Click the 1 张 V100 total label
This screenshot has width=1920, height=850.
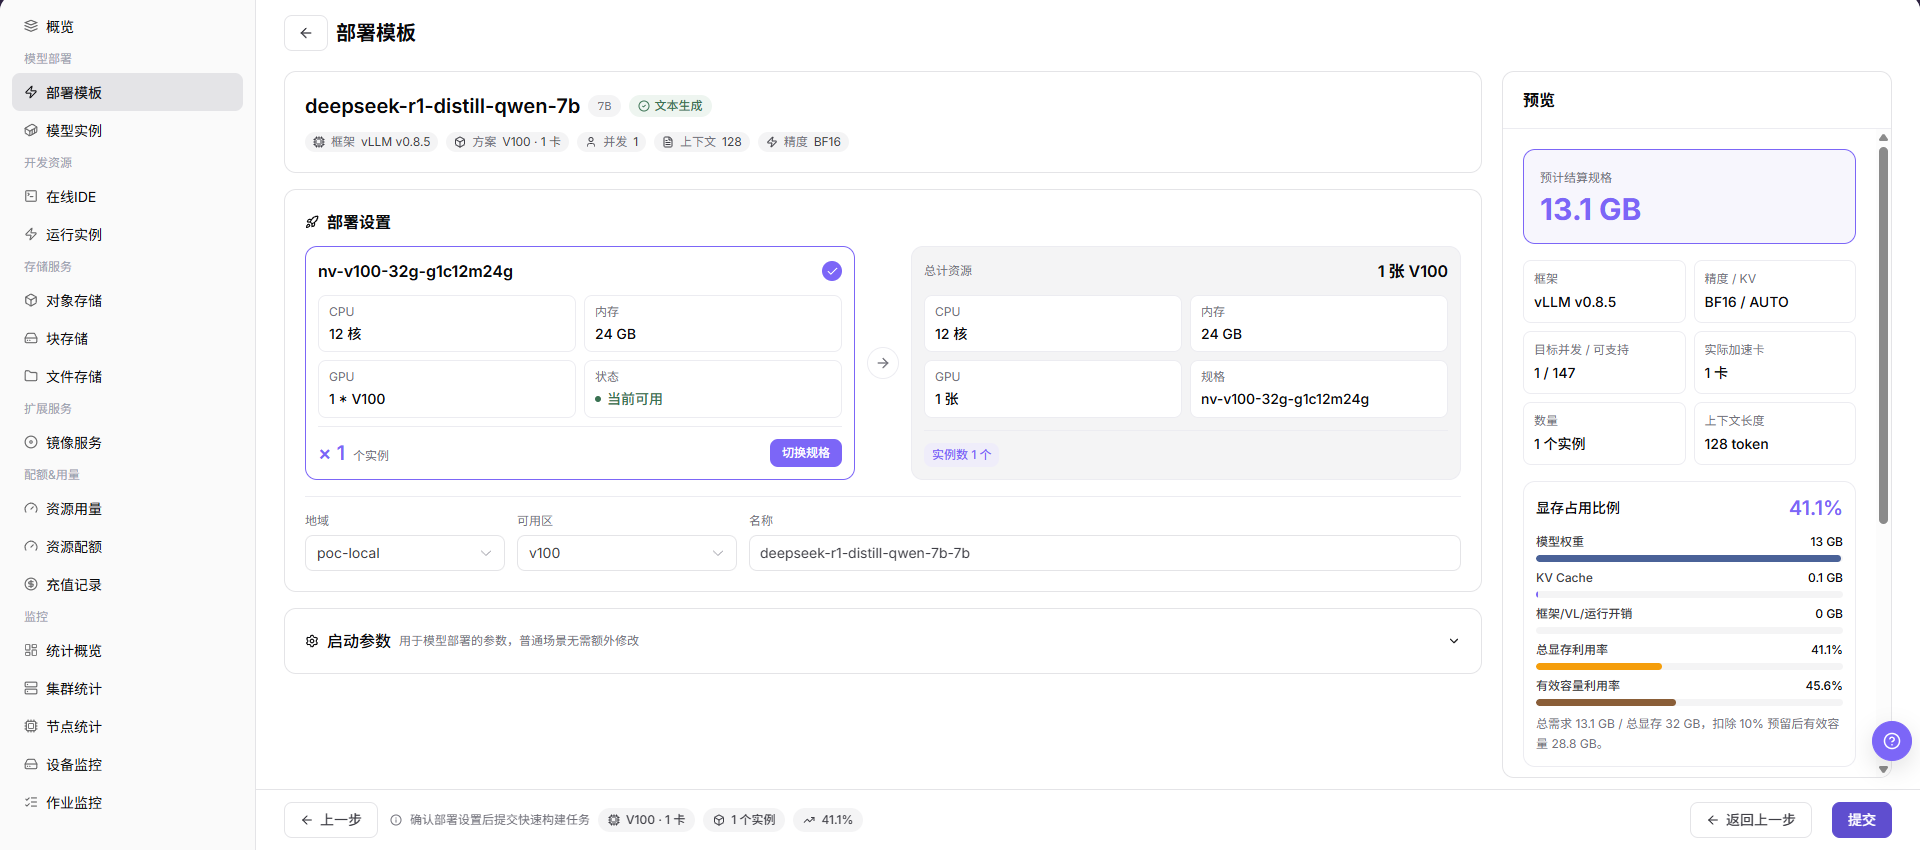[1412, 271]
